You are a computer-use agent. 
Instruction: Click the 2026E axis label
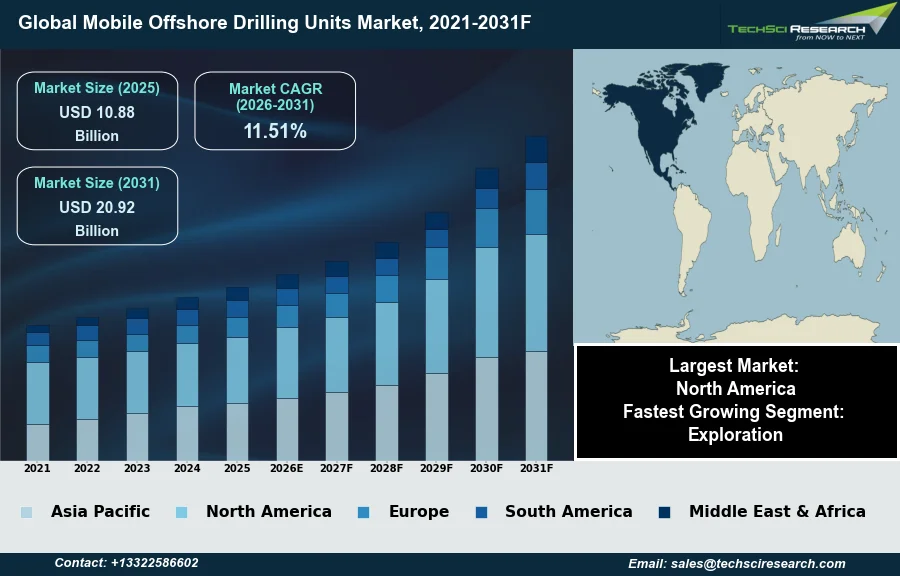(x=287, y=468)
